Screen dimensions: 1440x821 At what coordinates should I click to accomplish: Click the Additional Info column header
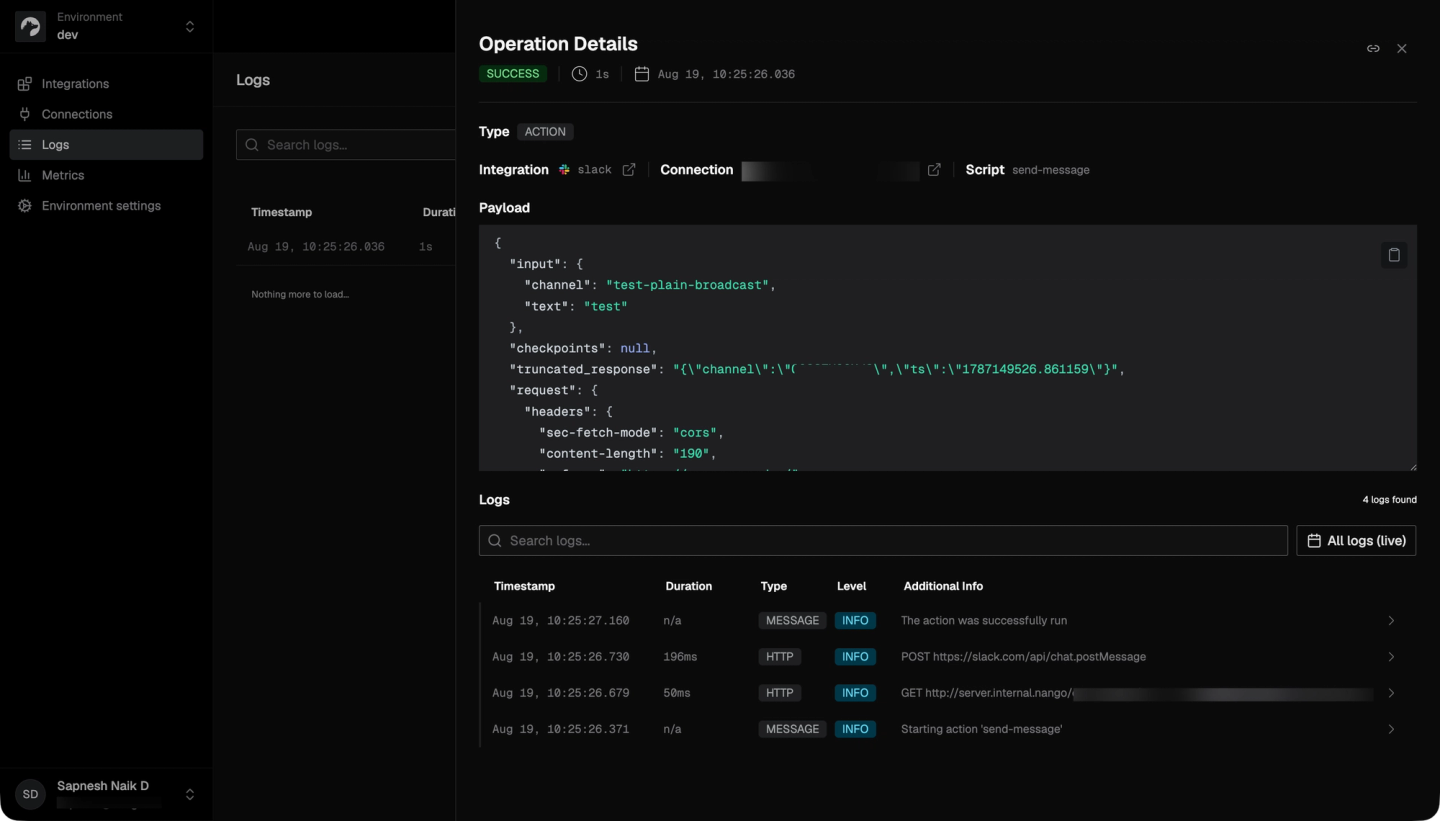tap(943, 586)
